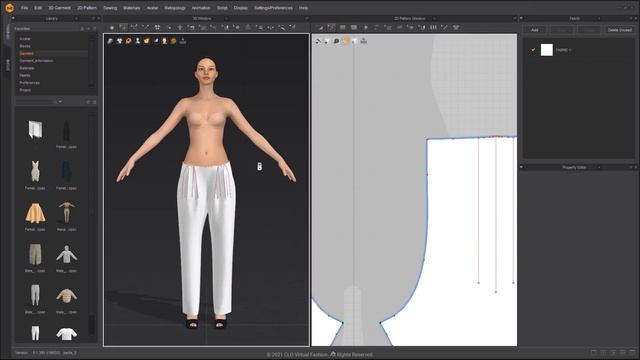This screenshot has width=640, height=360.
Task: Open the Avatar menu
Action: 152,8
